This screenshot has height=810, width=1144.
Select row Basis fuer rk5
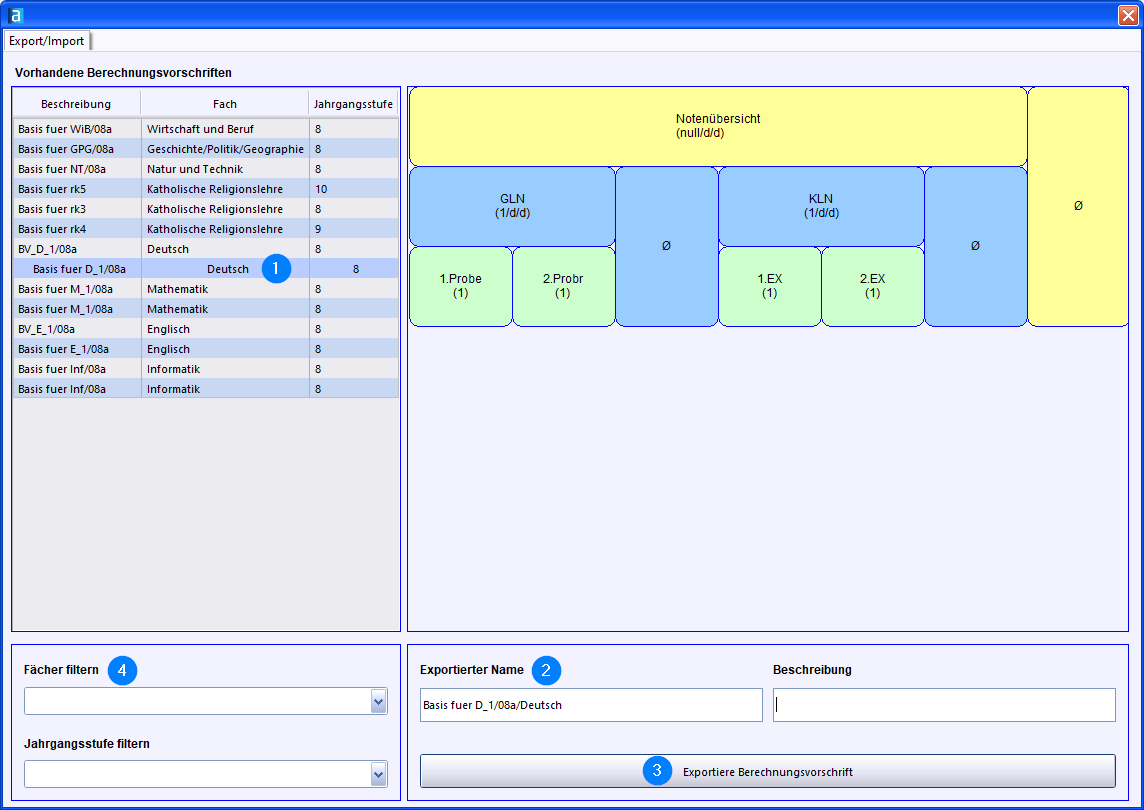point(206,189)
